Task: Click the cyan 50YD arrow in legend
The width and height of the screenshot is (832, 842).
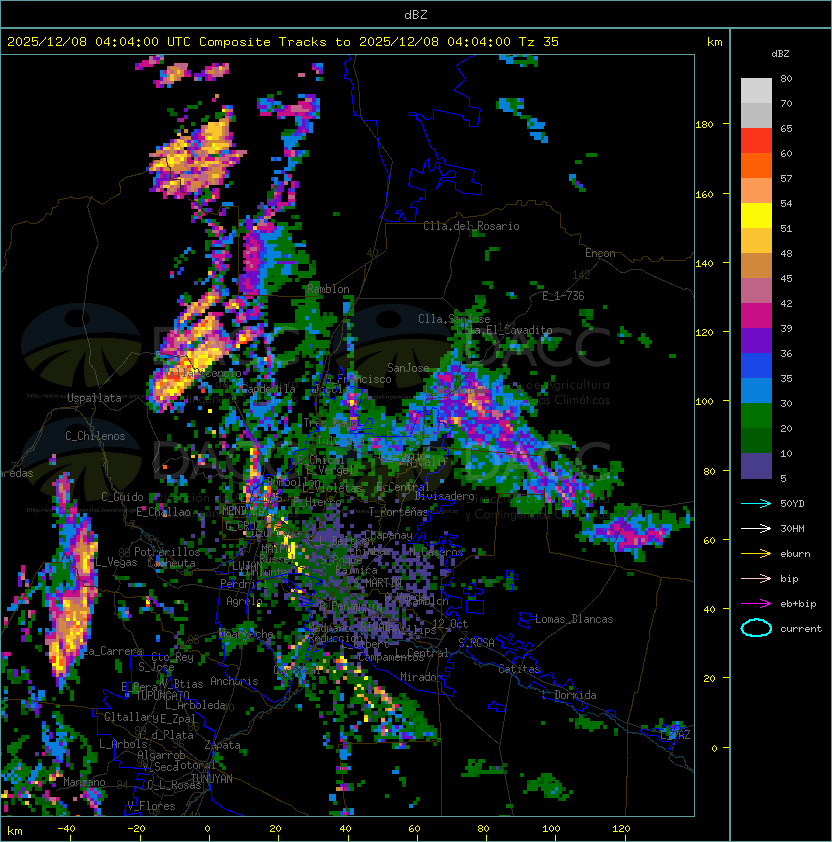Action: [x=756, y=503]
